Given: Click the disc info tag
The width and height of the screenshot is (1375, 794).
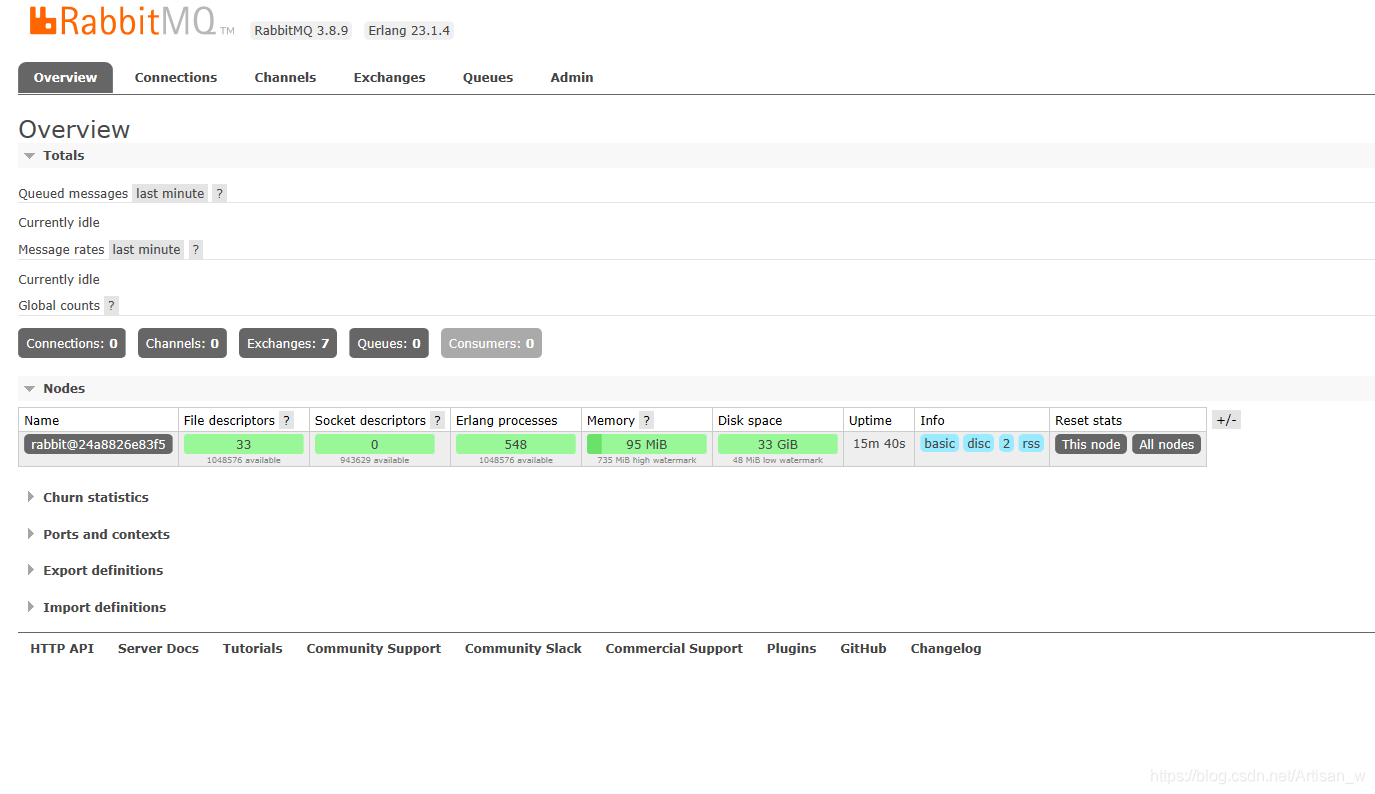Looking at the screenshot, I should click(979, 444).
